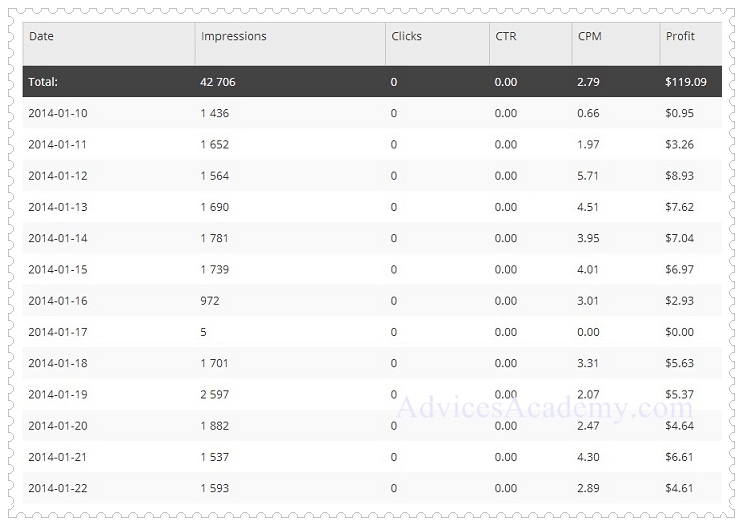
Task: Click the Clicks column header
Action: pyautogui.click(x=407, y=36)
